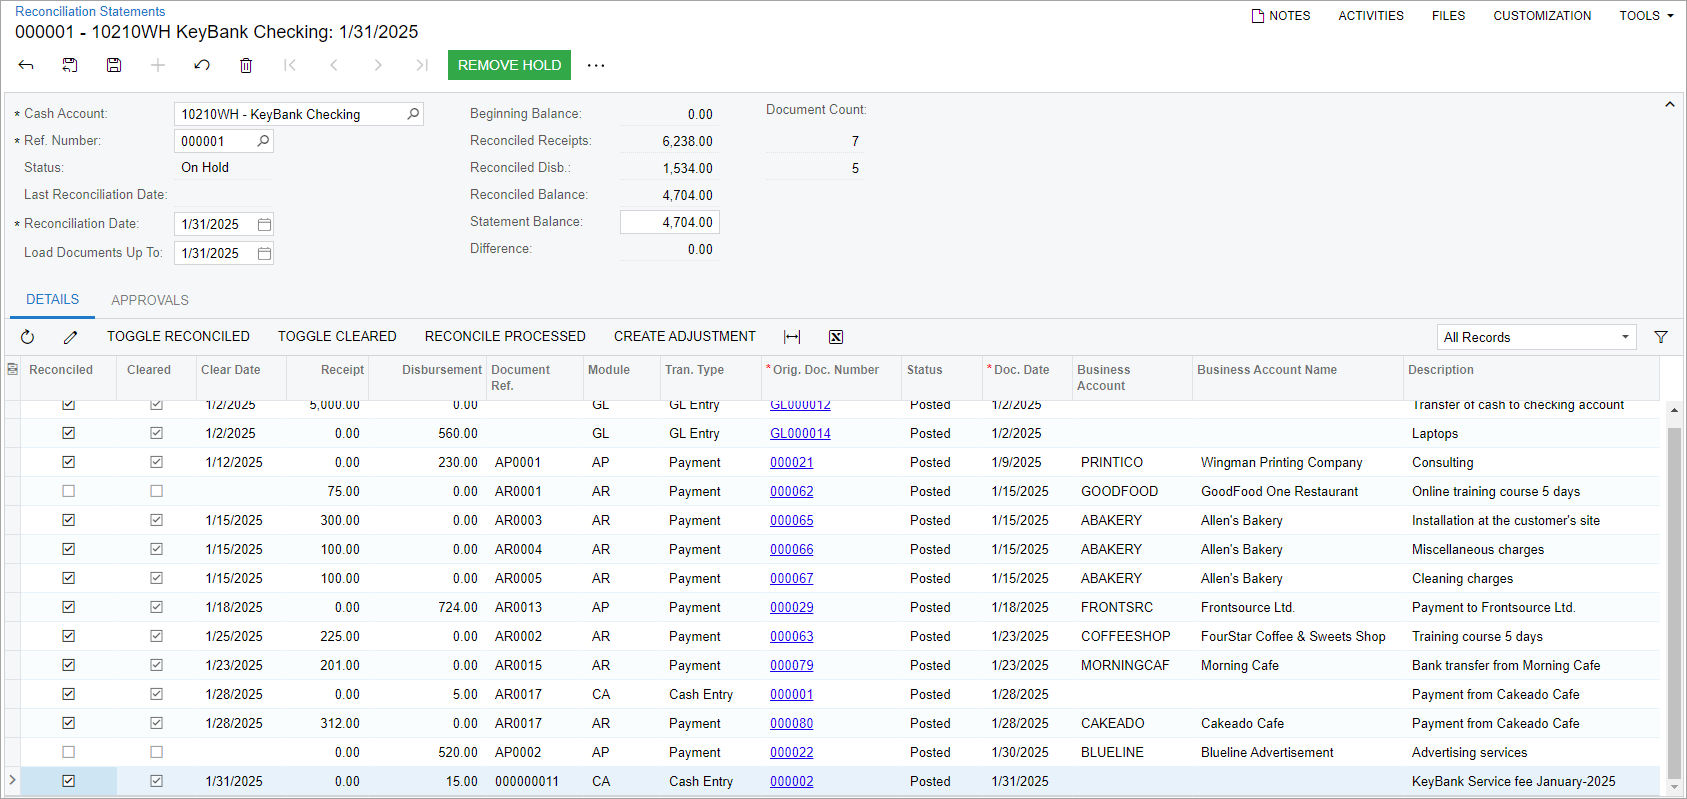
Task: Open the Reconciliation Date calendar picker
Action: [264, 224]
